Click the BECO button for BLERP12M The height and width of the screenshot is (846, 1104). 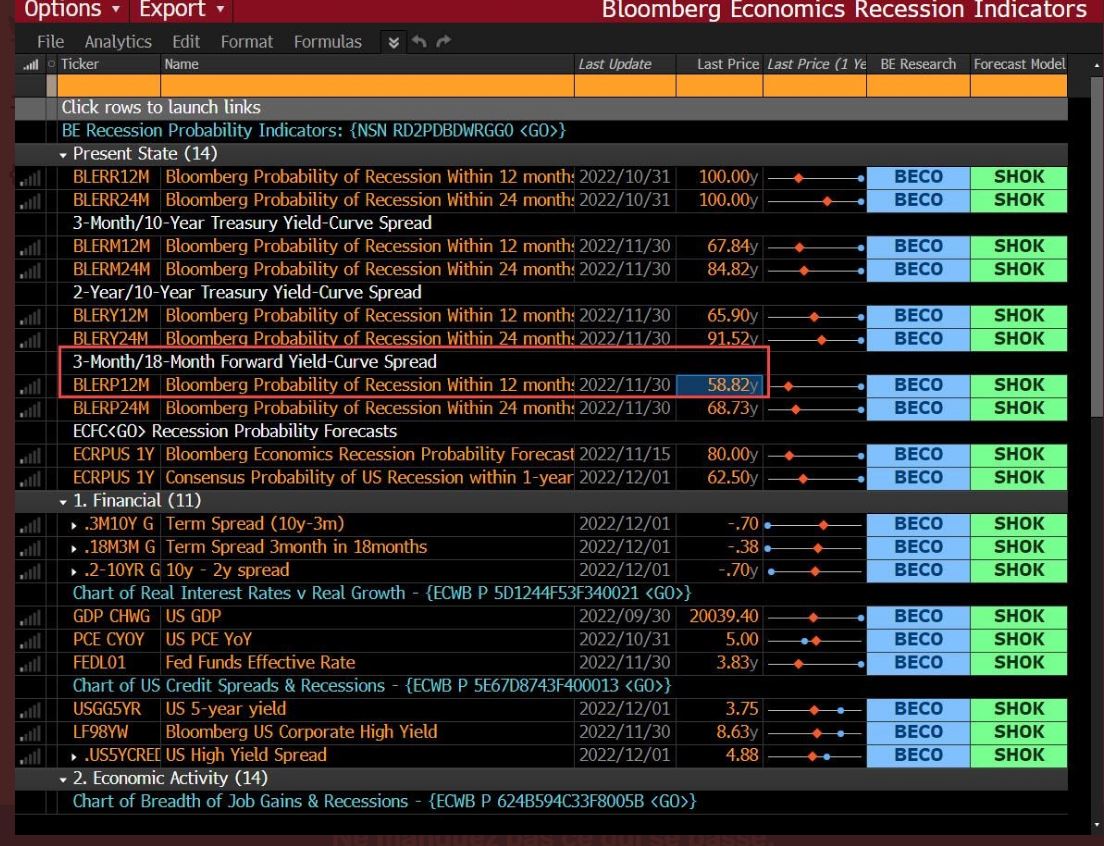[918, 386]
